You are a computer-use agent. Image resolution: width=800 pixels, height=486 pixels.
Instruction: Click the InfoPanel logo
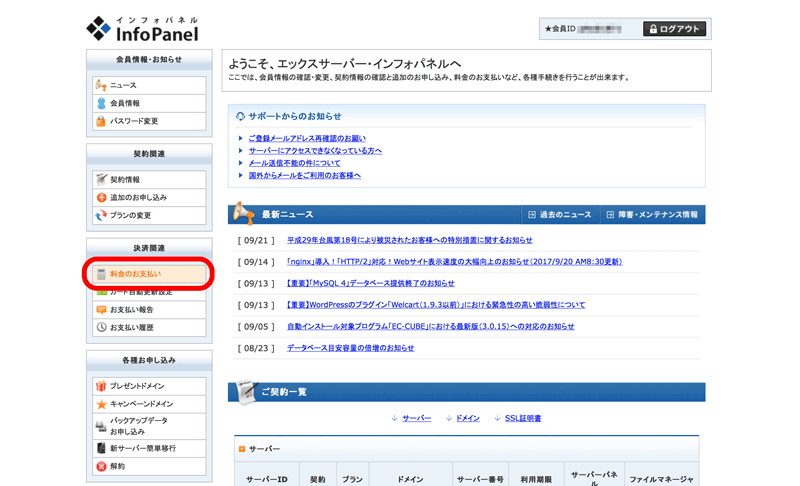[142, 29]
